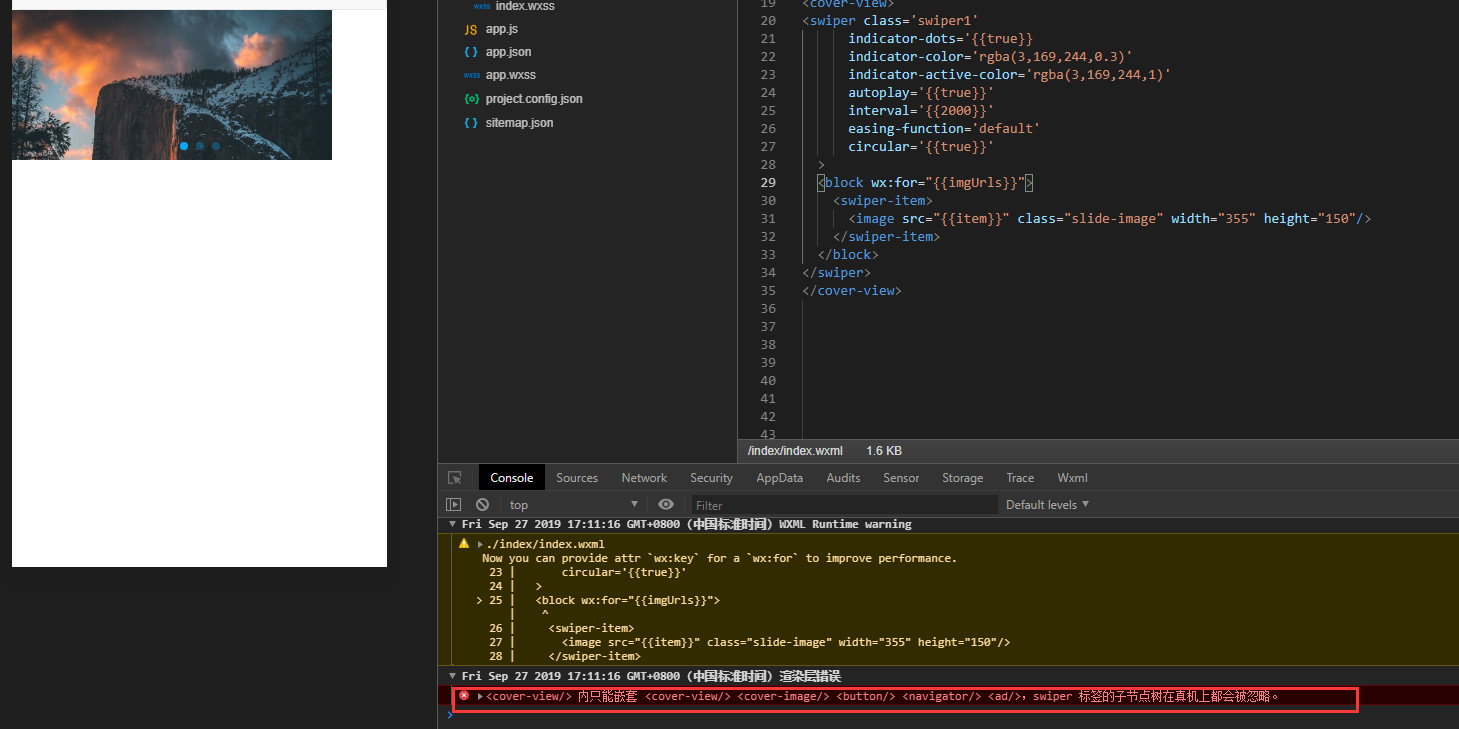Screen dimensions: 1459x729
Task: Open the app.js file
Action: tap(501, 29)
